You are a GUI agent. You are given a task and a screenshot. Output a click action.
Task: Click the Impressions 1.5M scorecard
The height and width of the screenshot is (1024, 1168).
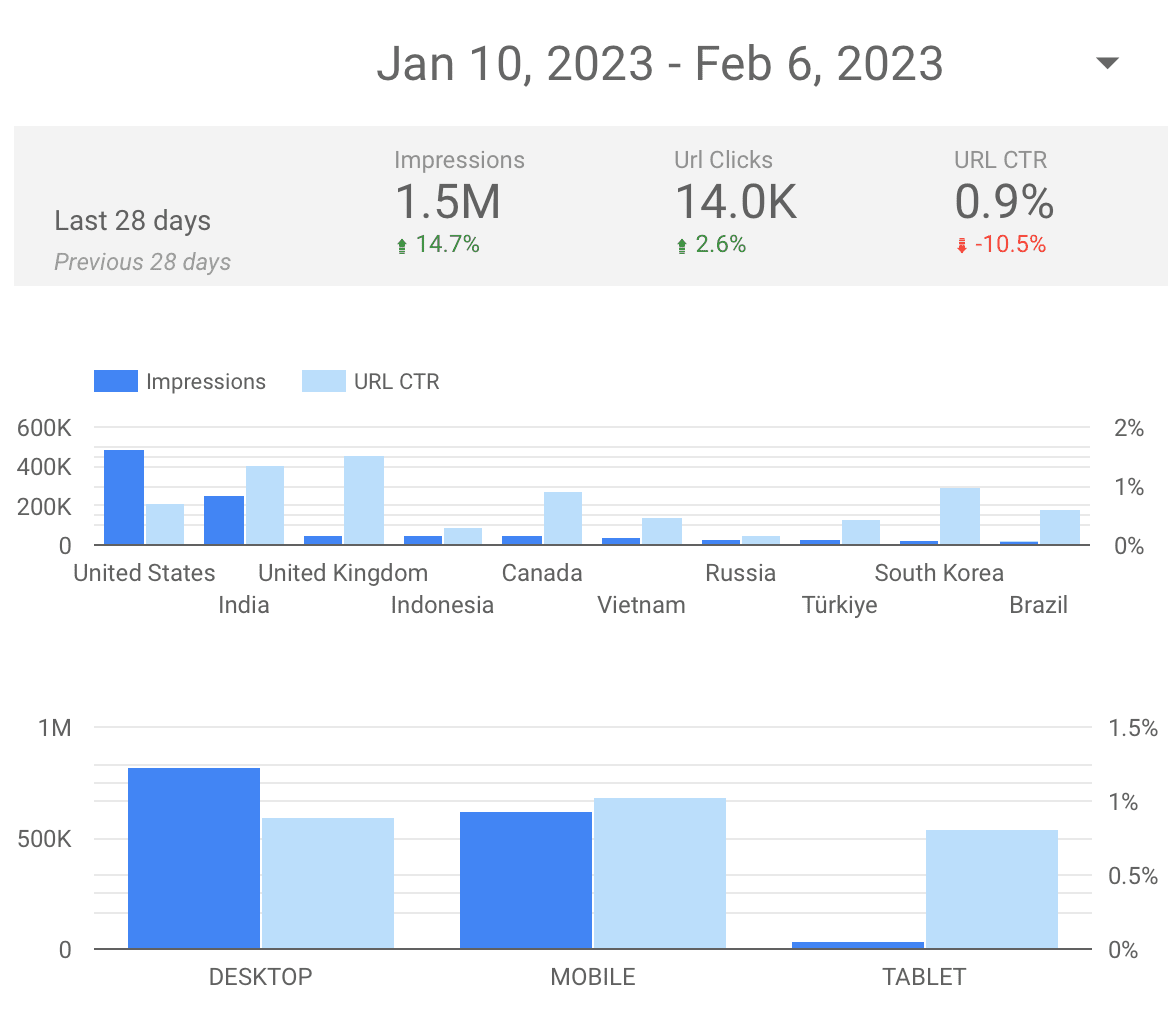coord(447,202)
